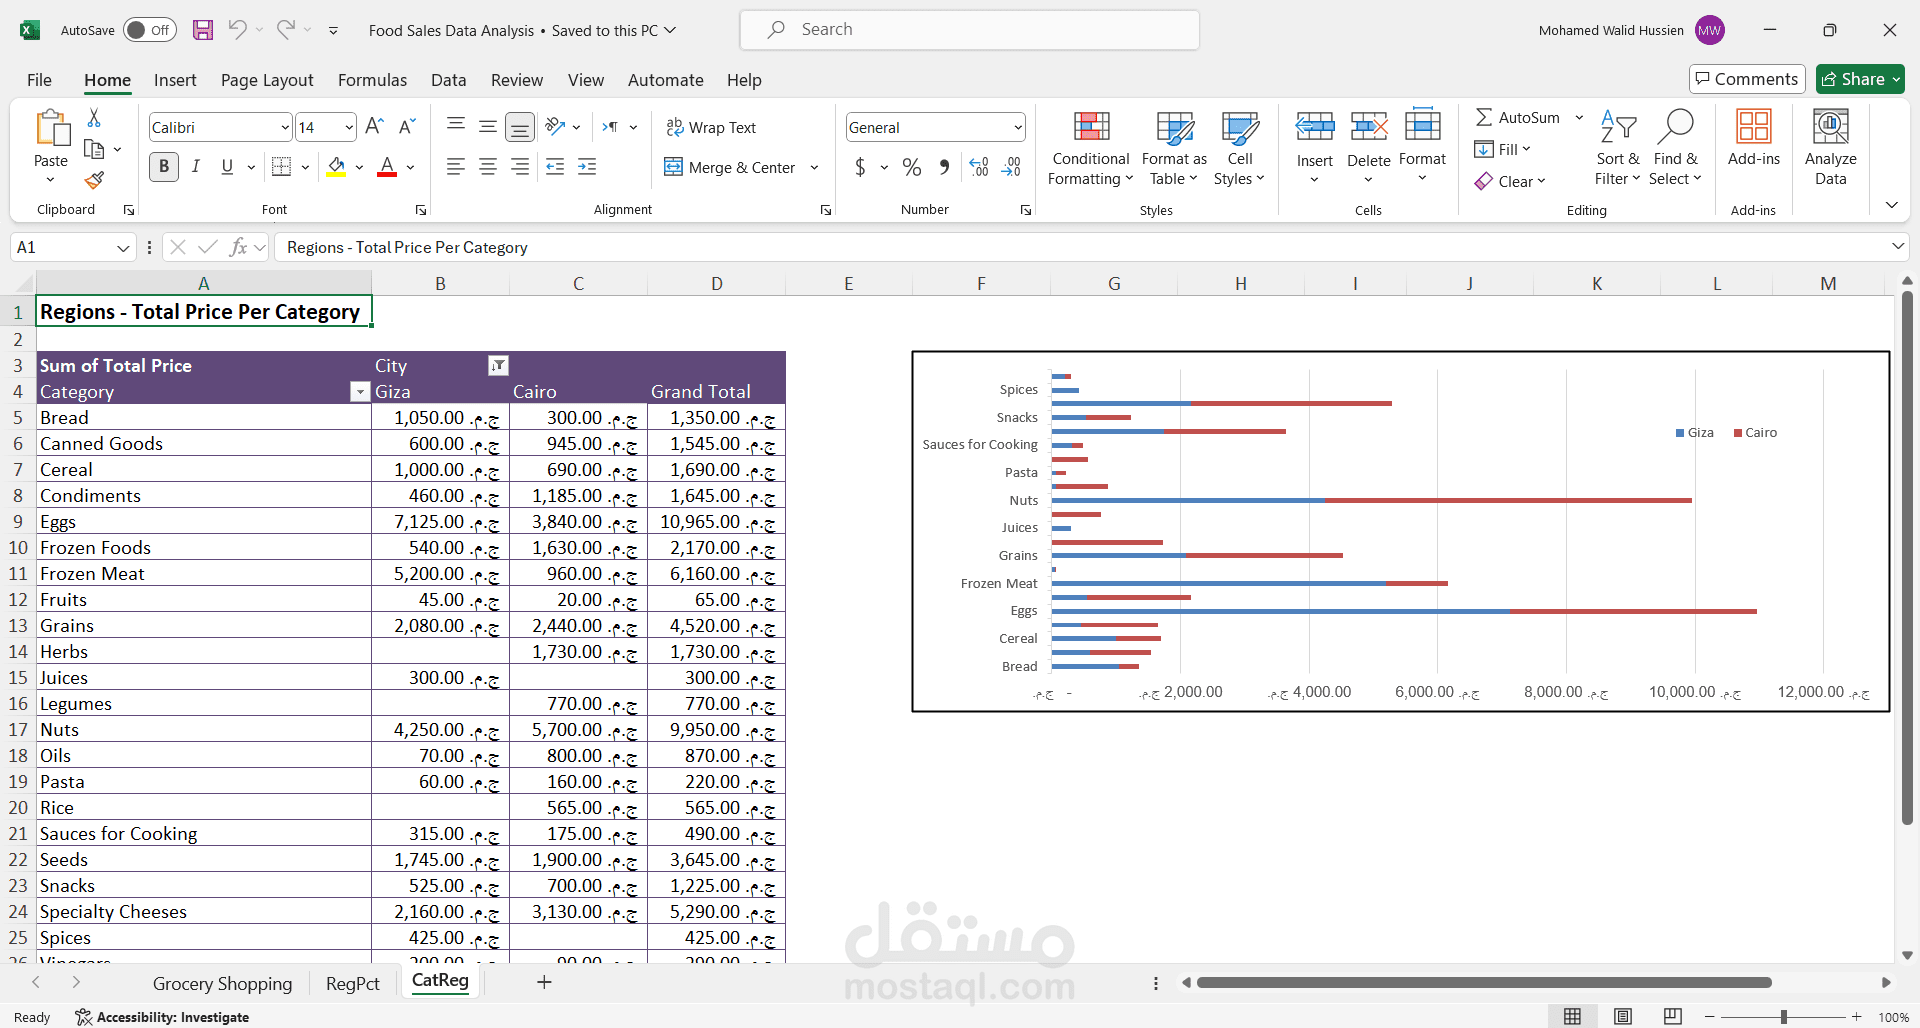The image size is (1920, 1028).
Task: Open the Add-ins button
Action: tap(1754, 138)
